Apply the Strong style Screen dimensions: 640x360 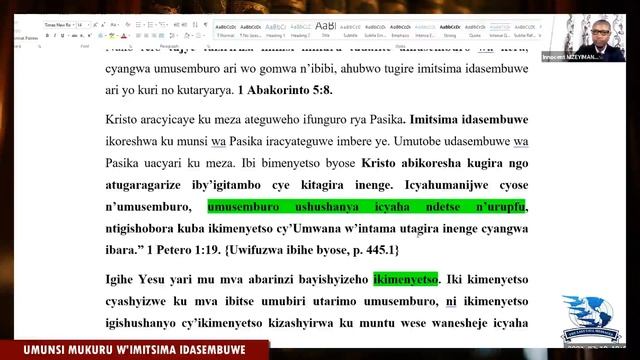(450, 31)
